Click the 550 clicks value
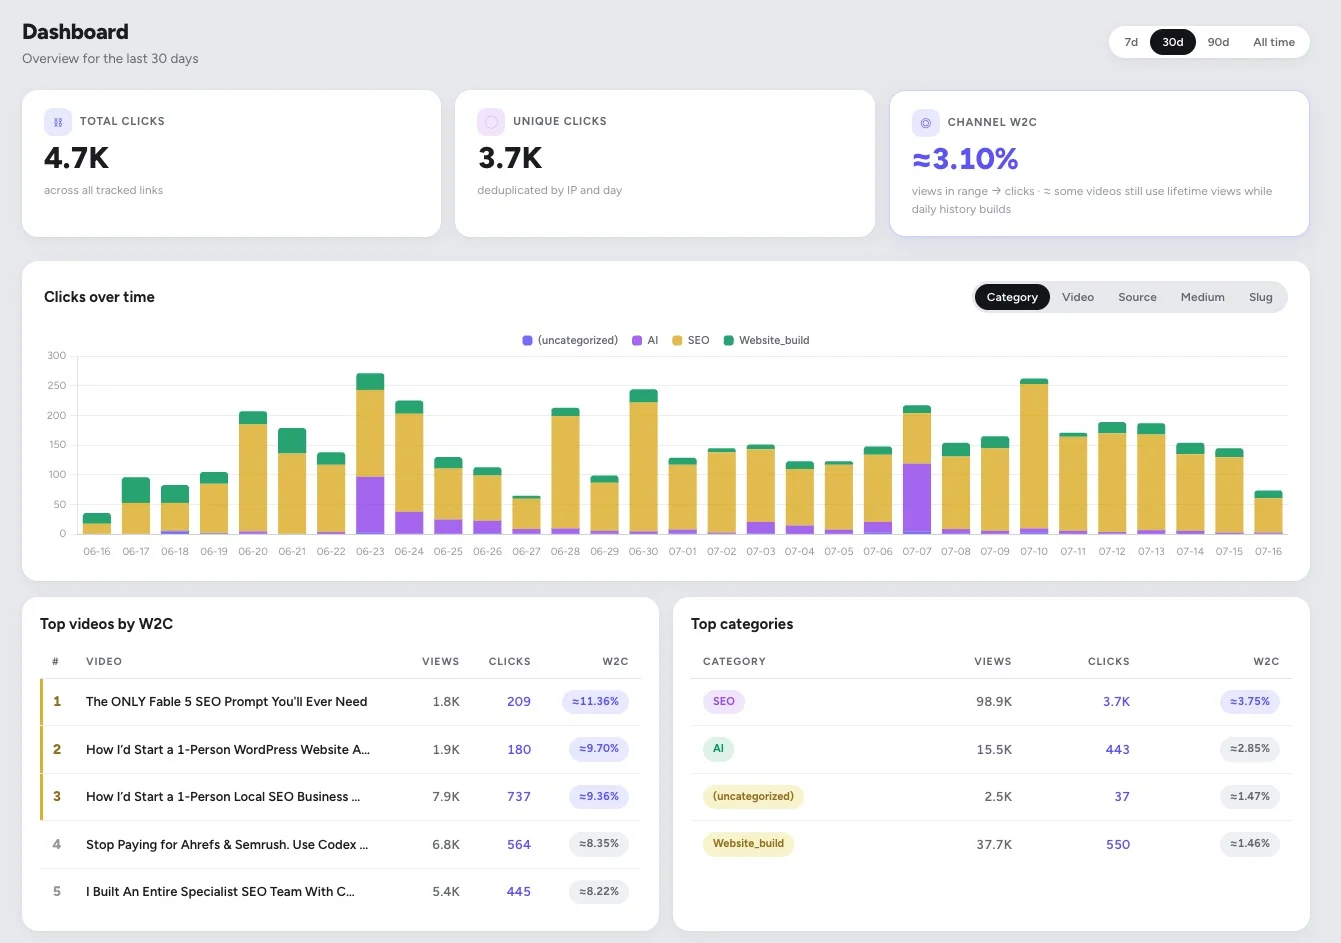 pos(1118,845)
